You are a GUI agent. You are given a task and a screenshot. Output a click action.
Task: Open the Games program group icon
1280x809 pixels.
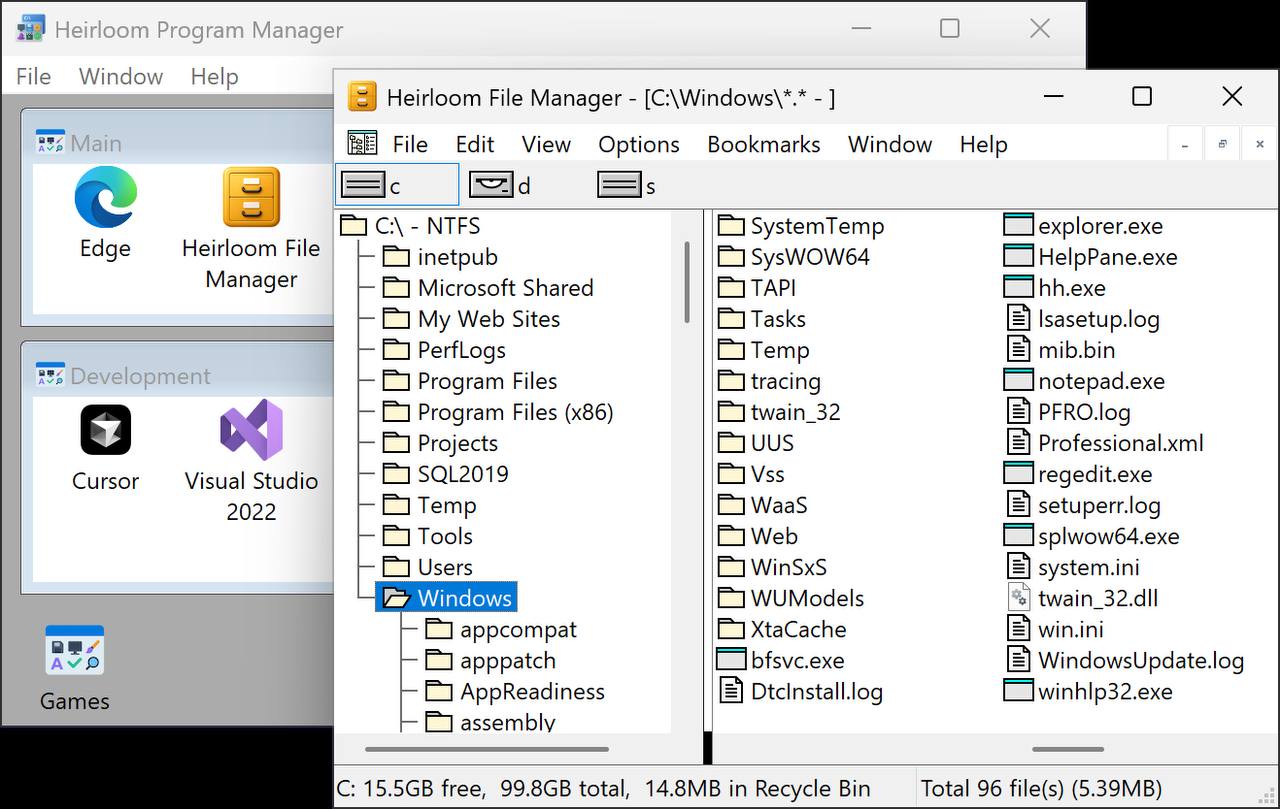tap(74, 651)
